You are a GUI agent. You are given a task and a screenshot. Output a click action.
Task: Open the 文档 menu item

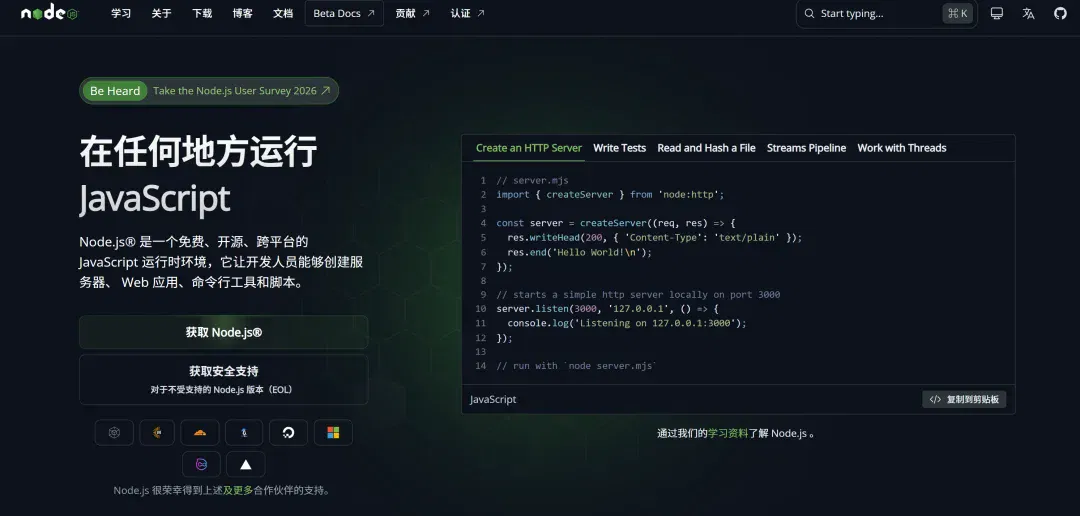tap(283, 13)
